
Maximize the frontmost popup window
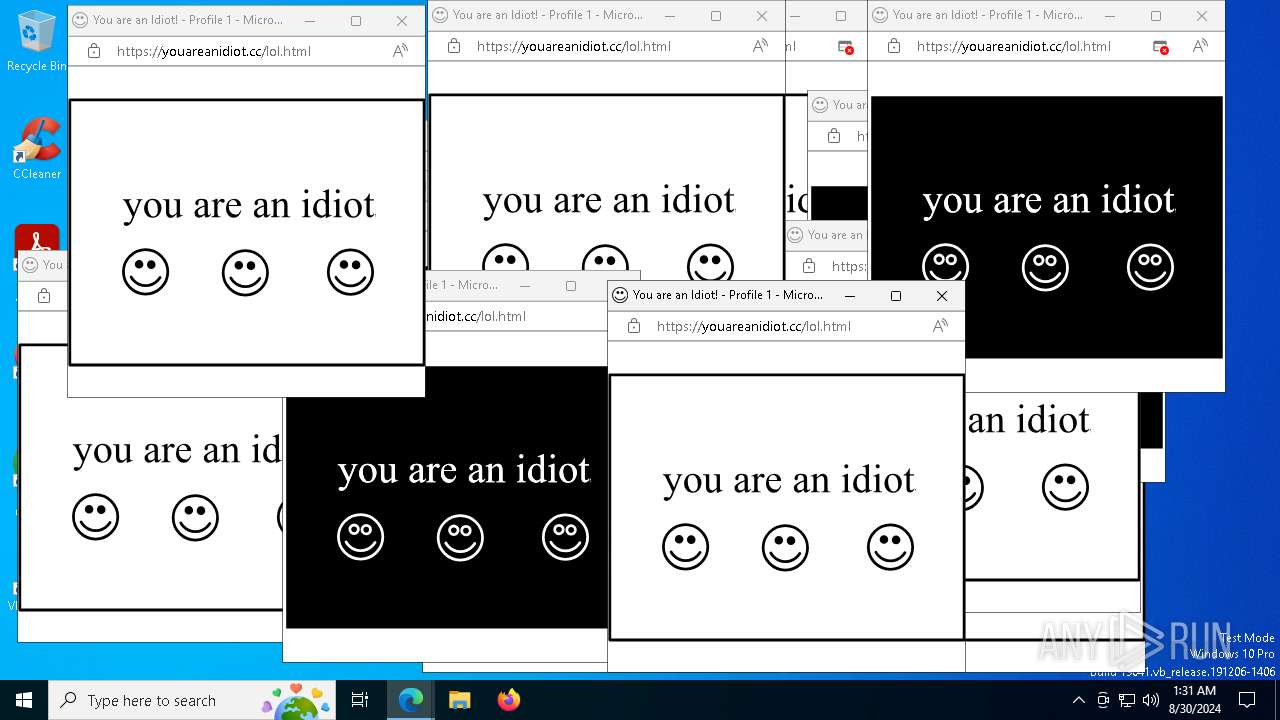point(895,295)
